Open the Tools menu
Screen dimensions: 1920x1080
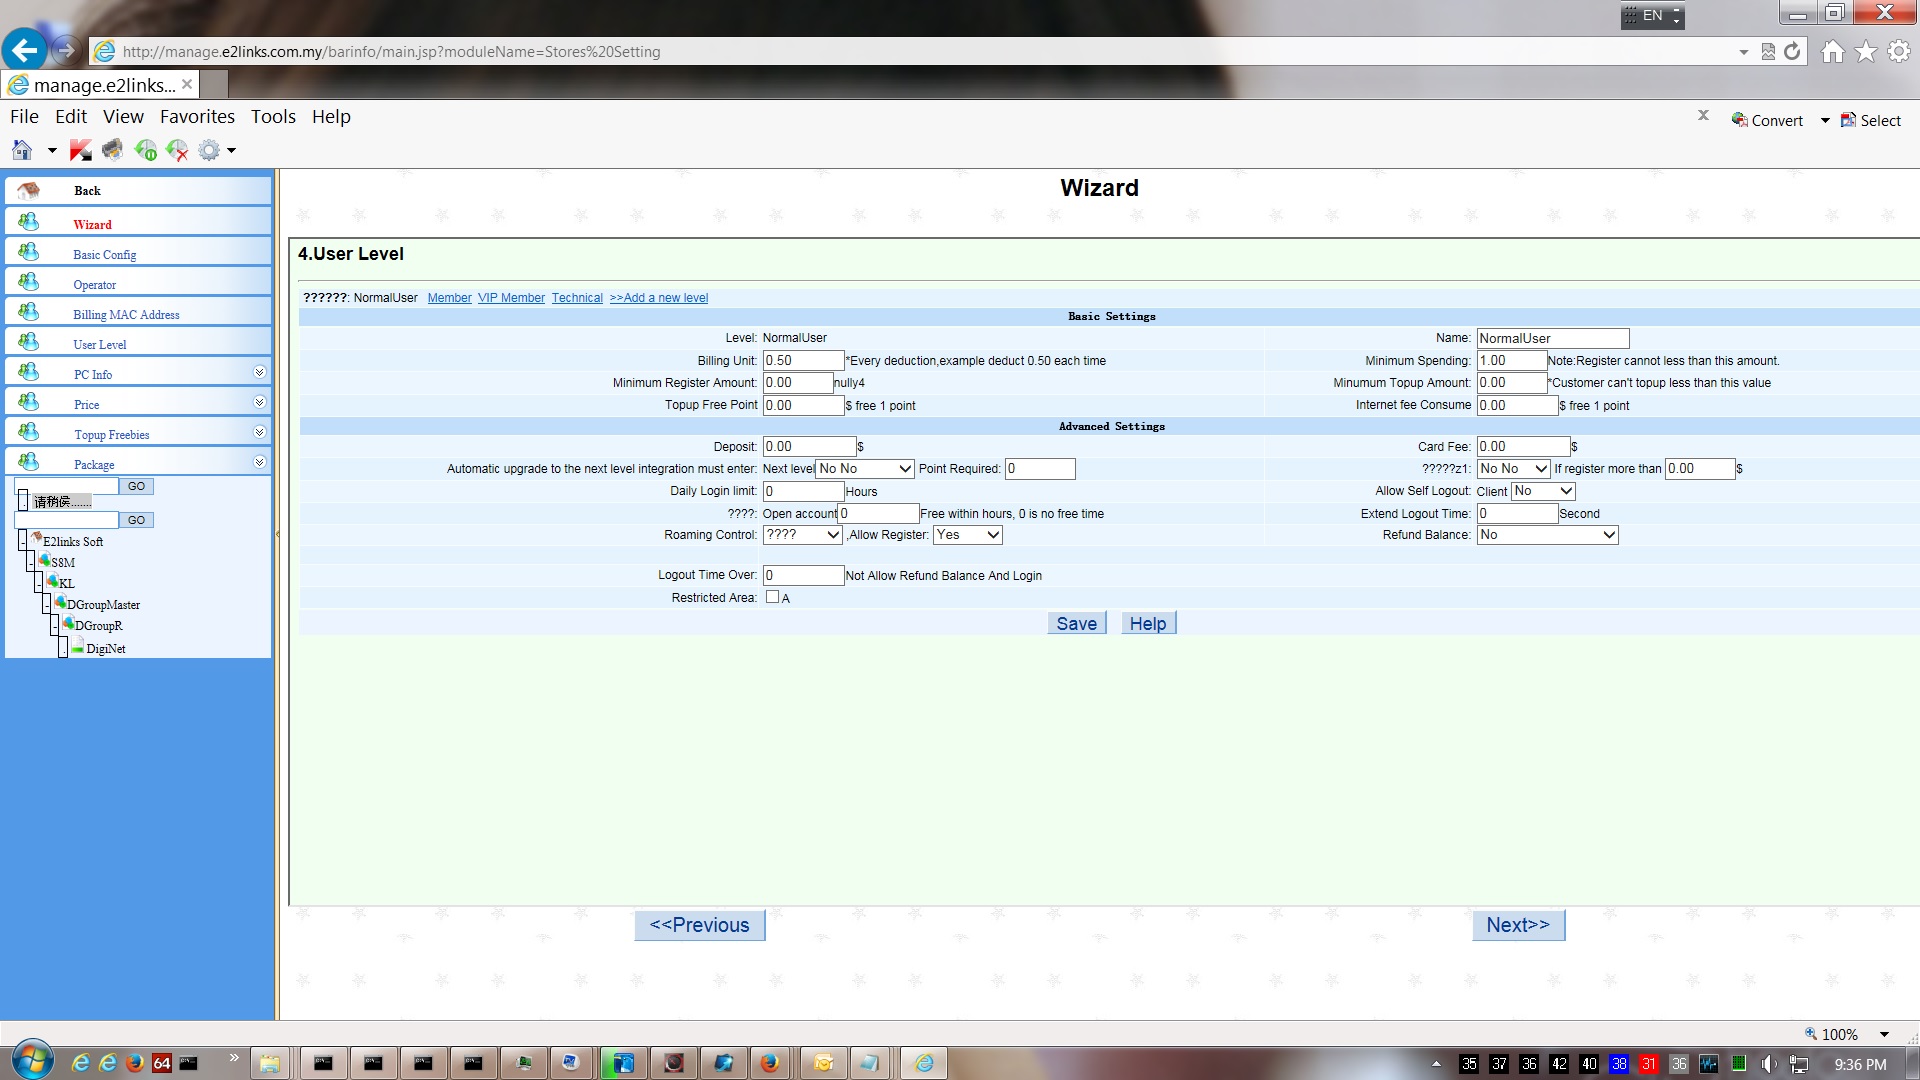(273, 116)
